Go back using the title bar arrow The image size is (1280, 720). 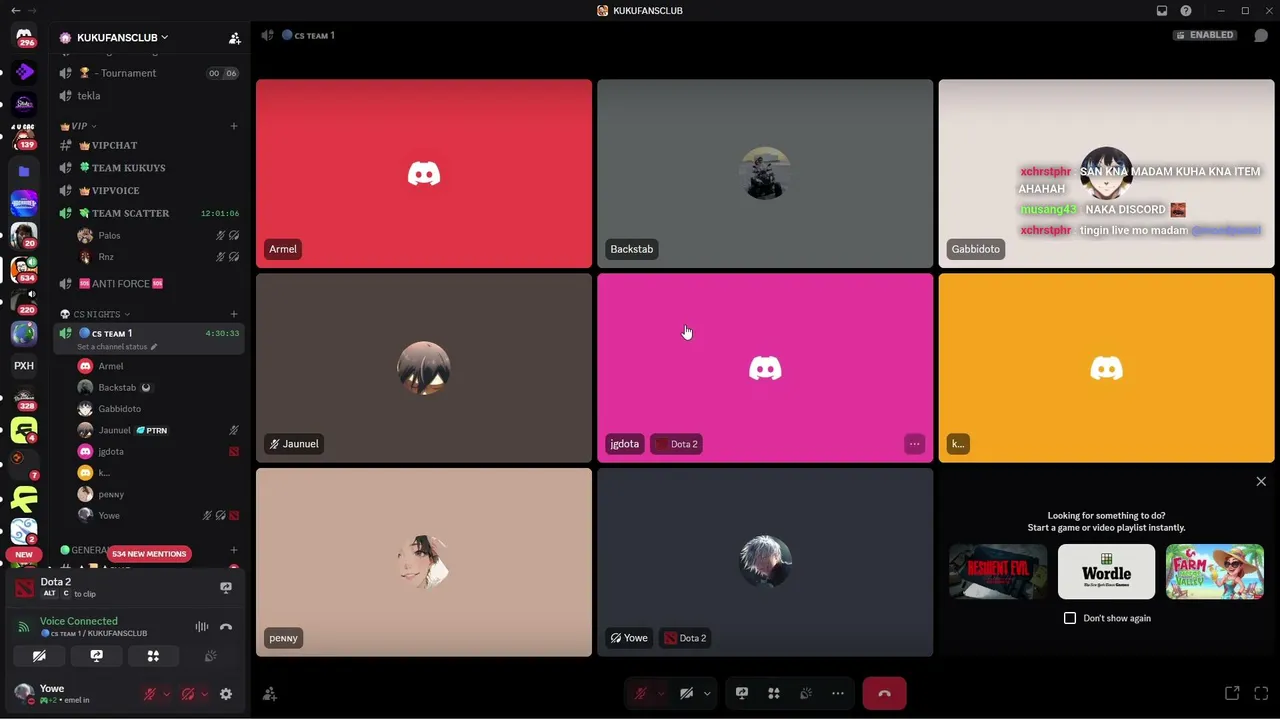pyautogui.click(x=15, y=11)
